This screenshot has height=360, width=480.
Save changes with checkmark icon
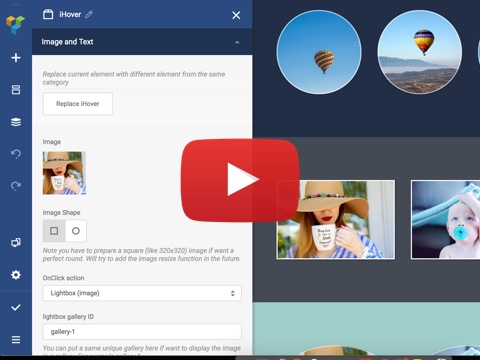coord(16,307)
